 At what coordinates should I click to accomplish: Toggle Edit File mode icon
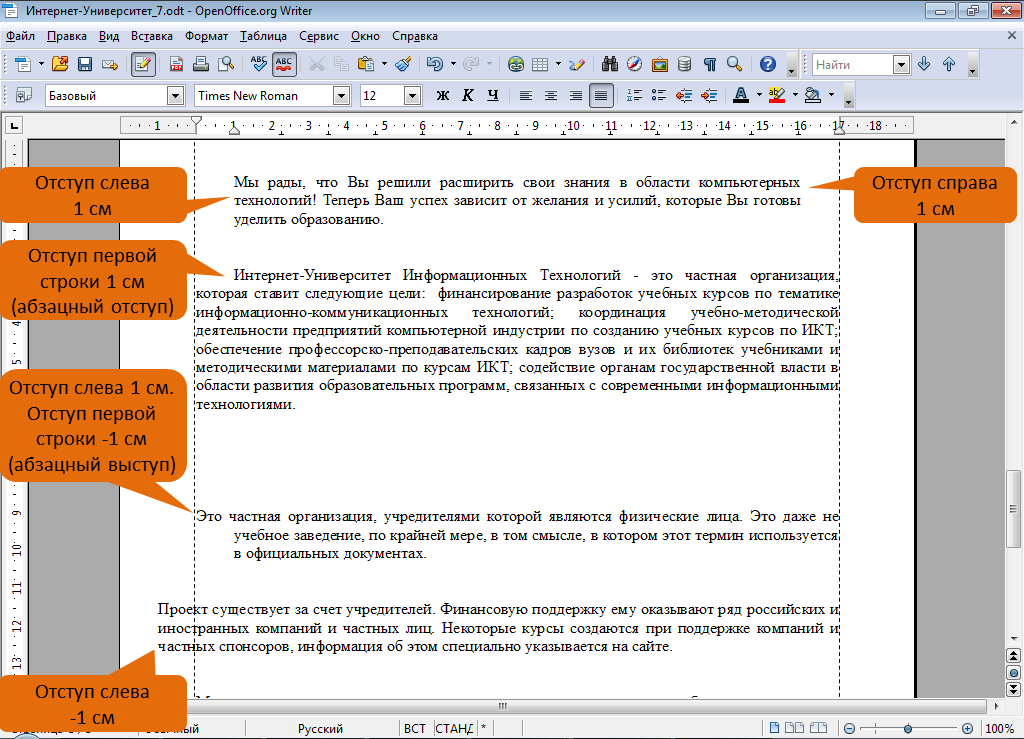click(143, 64)
